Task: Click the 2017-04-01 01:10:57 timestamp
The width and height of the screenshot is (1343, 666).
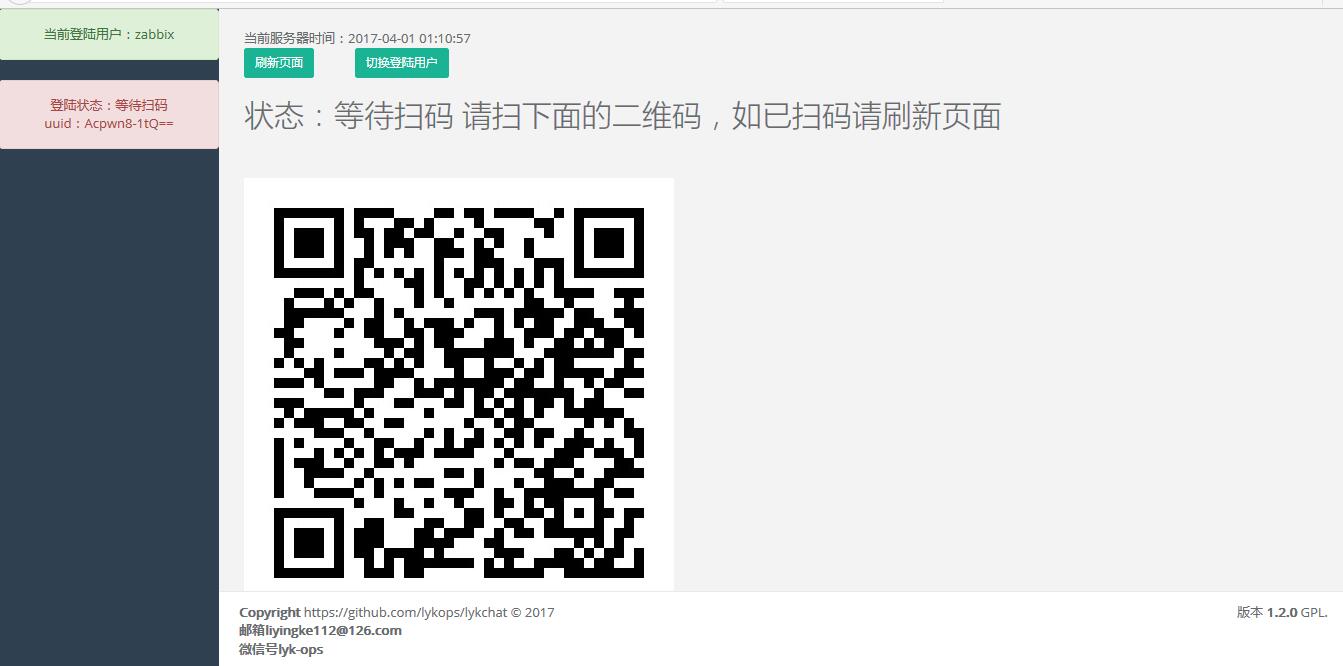Action: coord(409,38)
